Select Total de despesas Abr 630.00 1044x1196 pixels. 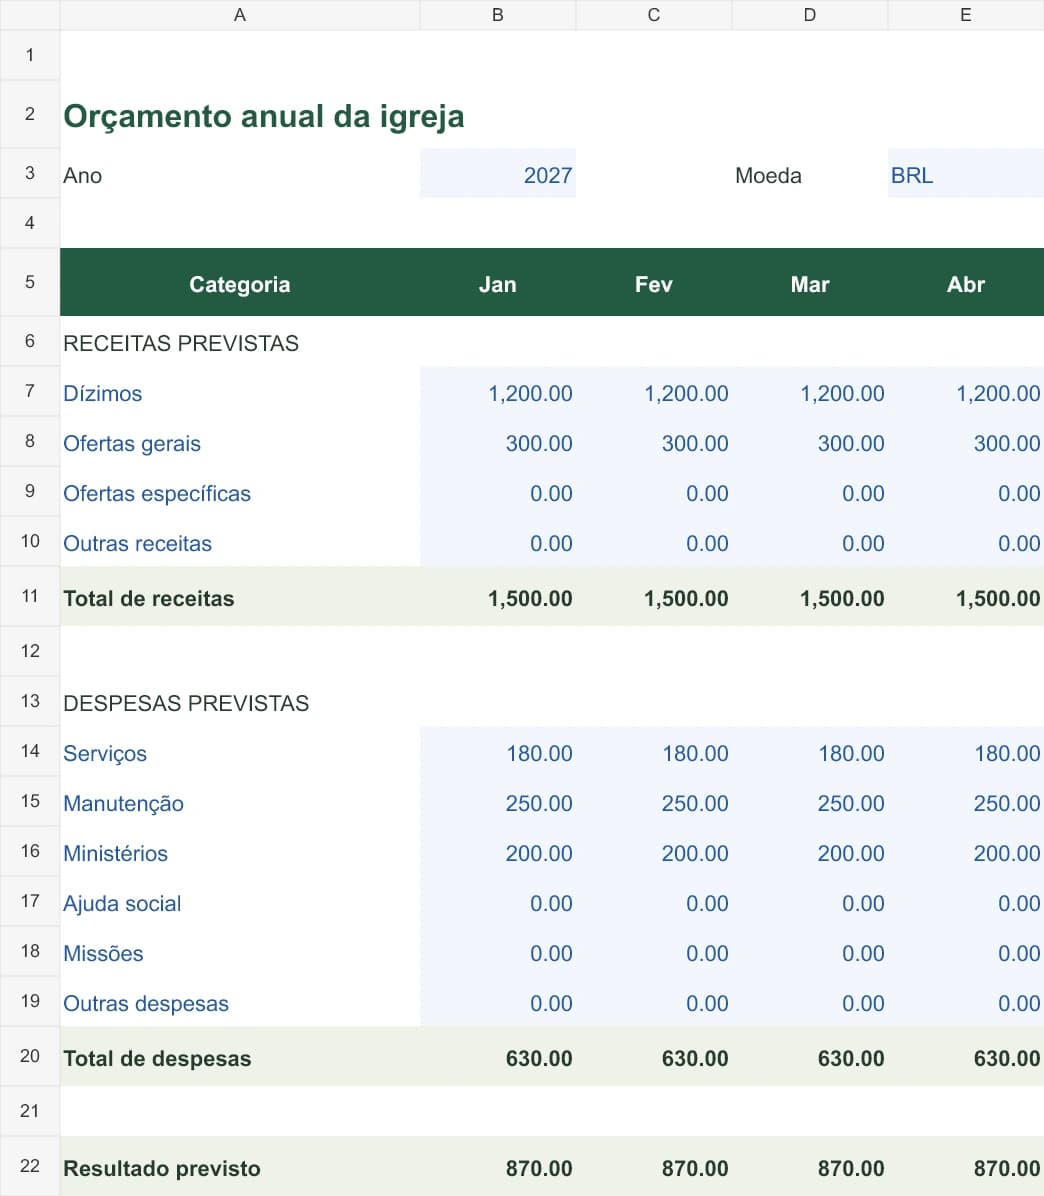pyautogui.click(x=965, y=1057)
